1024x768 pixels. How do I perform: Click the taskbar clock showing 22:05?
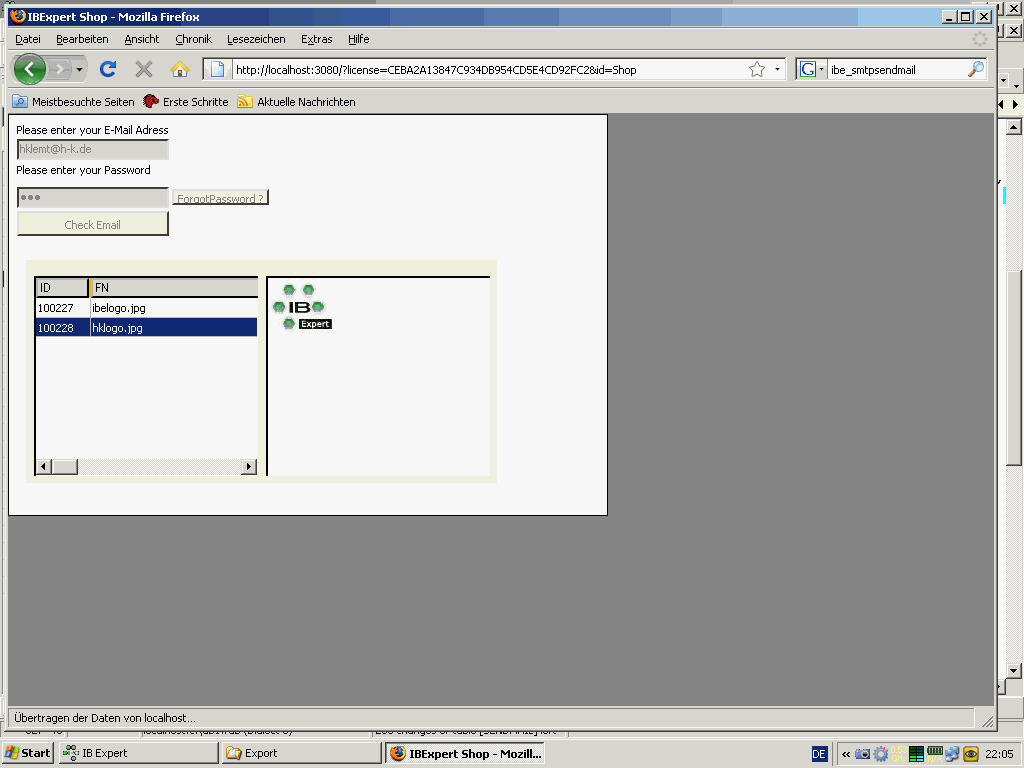[999, 754]
